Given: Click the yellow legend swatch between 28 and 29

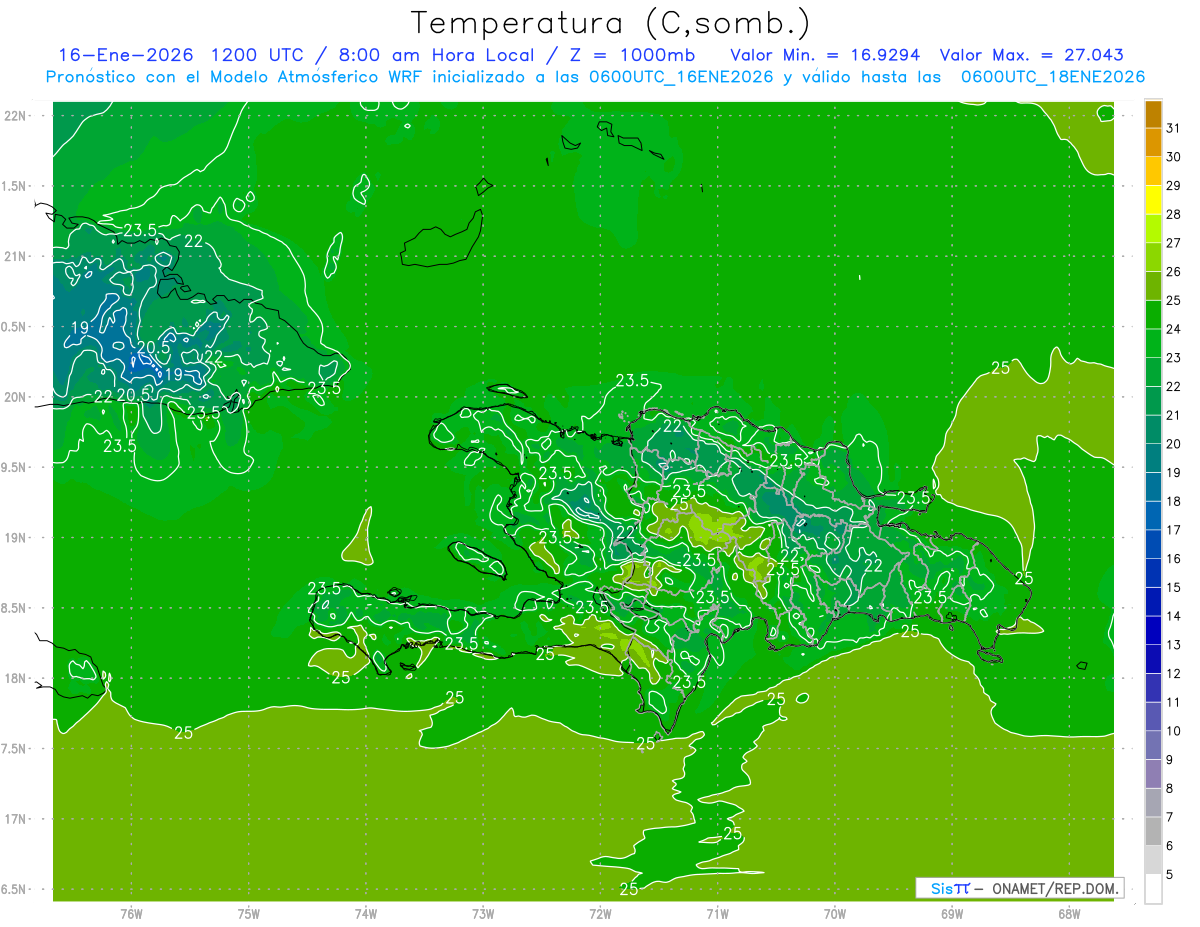Looking at the screenshot, I should [x=1153, y=200].
